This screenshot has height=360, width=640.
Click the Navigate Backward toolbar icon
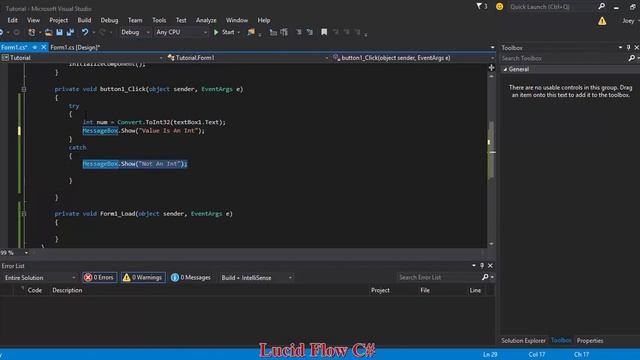click(2, 32)
